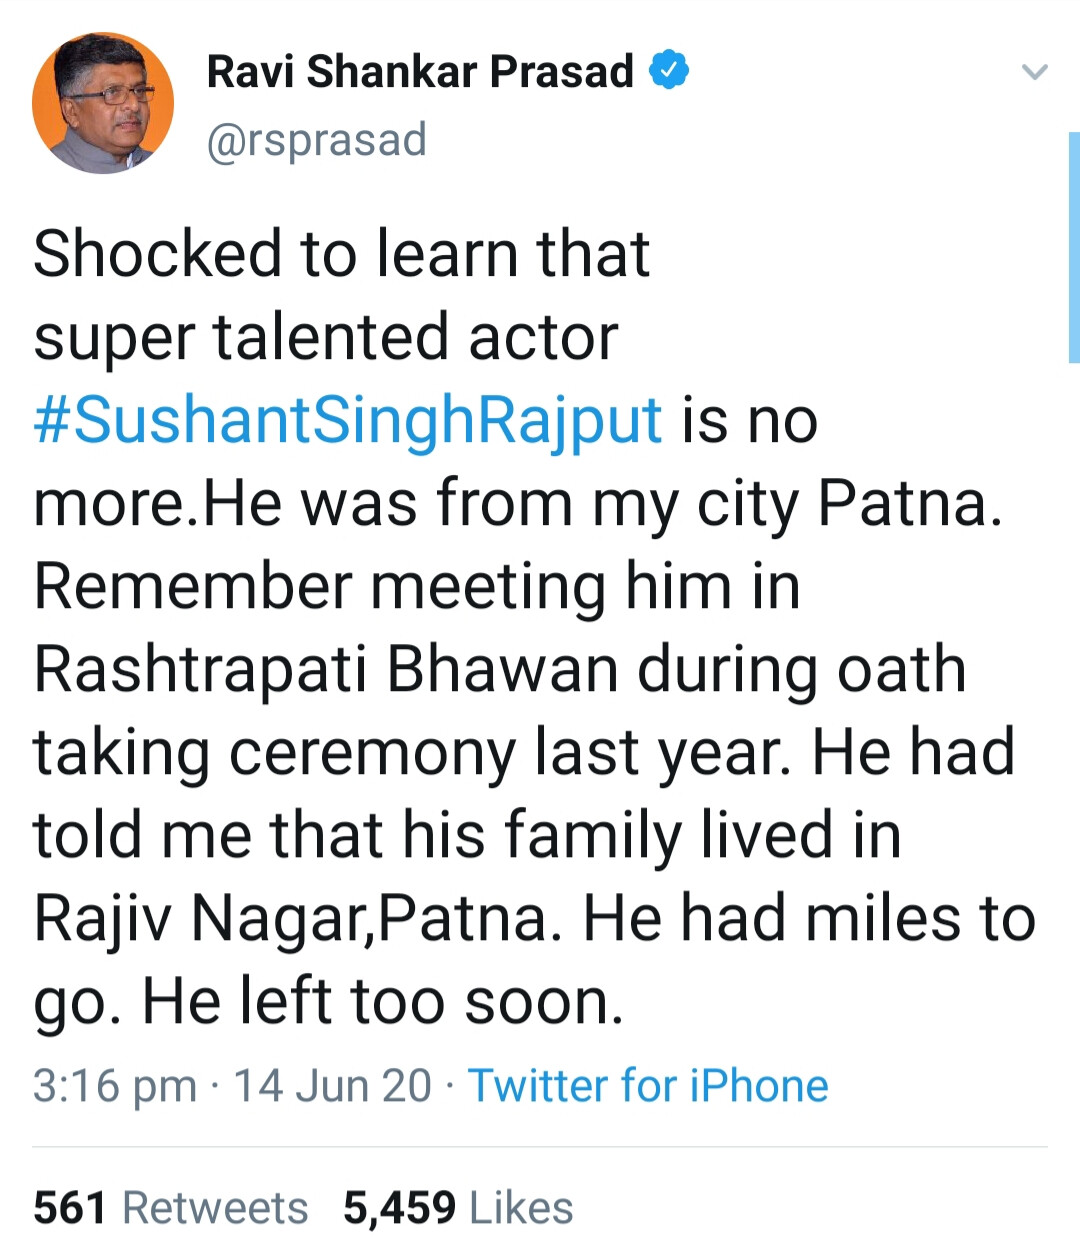Click the words "Shocked to learn that"
Screen dimensions: 1080x1237
341,253
